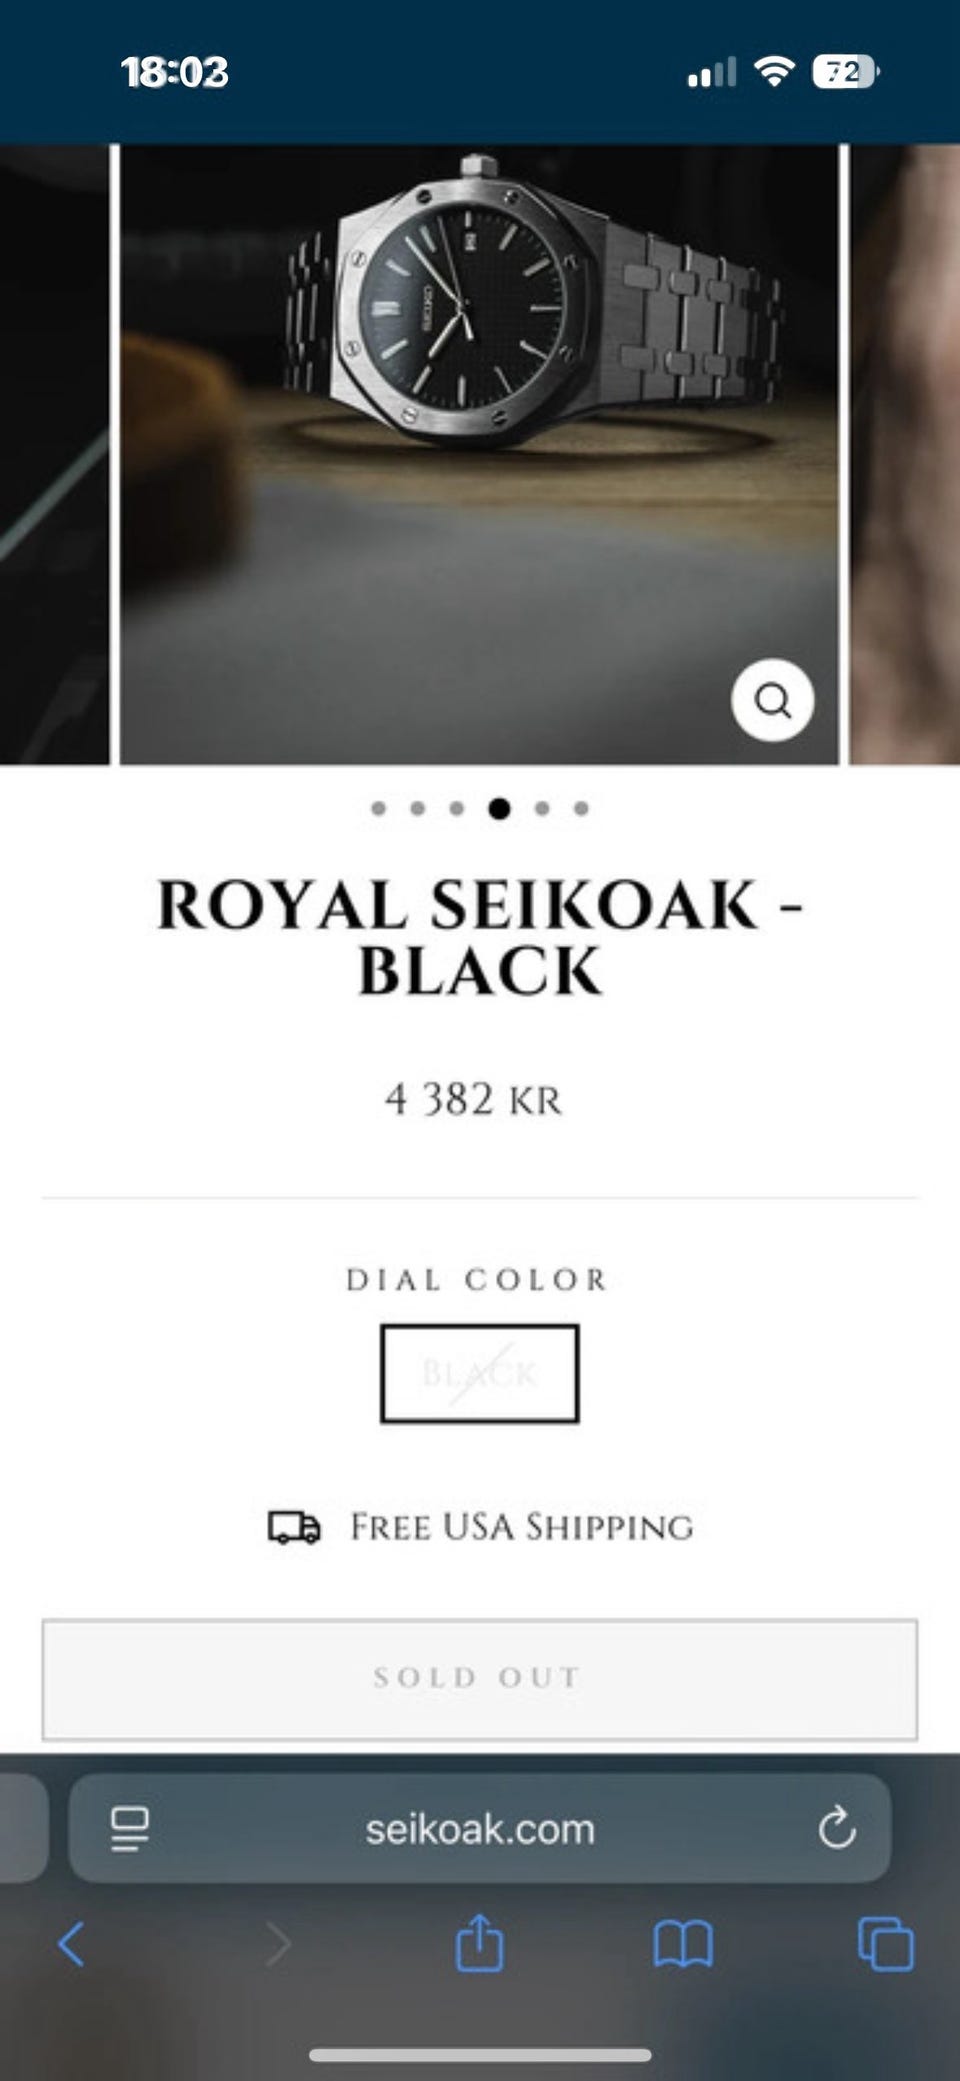The image size is (960, 2081).
Task: Select the second carousel dot
Action: (x=418, y=808)
